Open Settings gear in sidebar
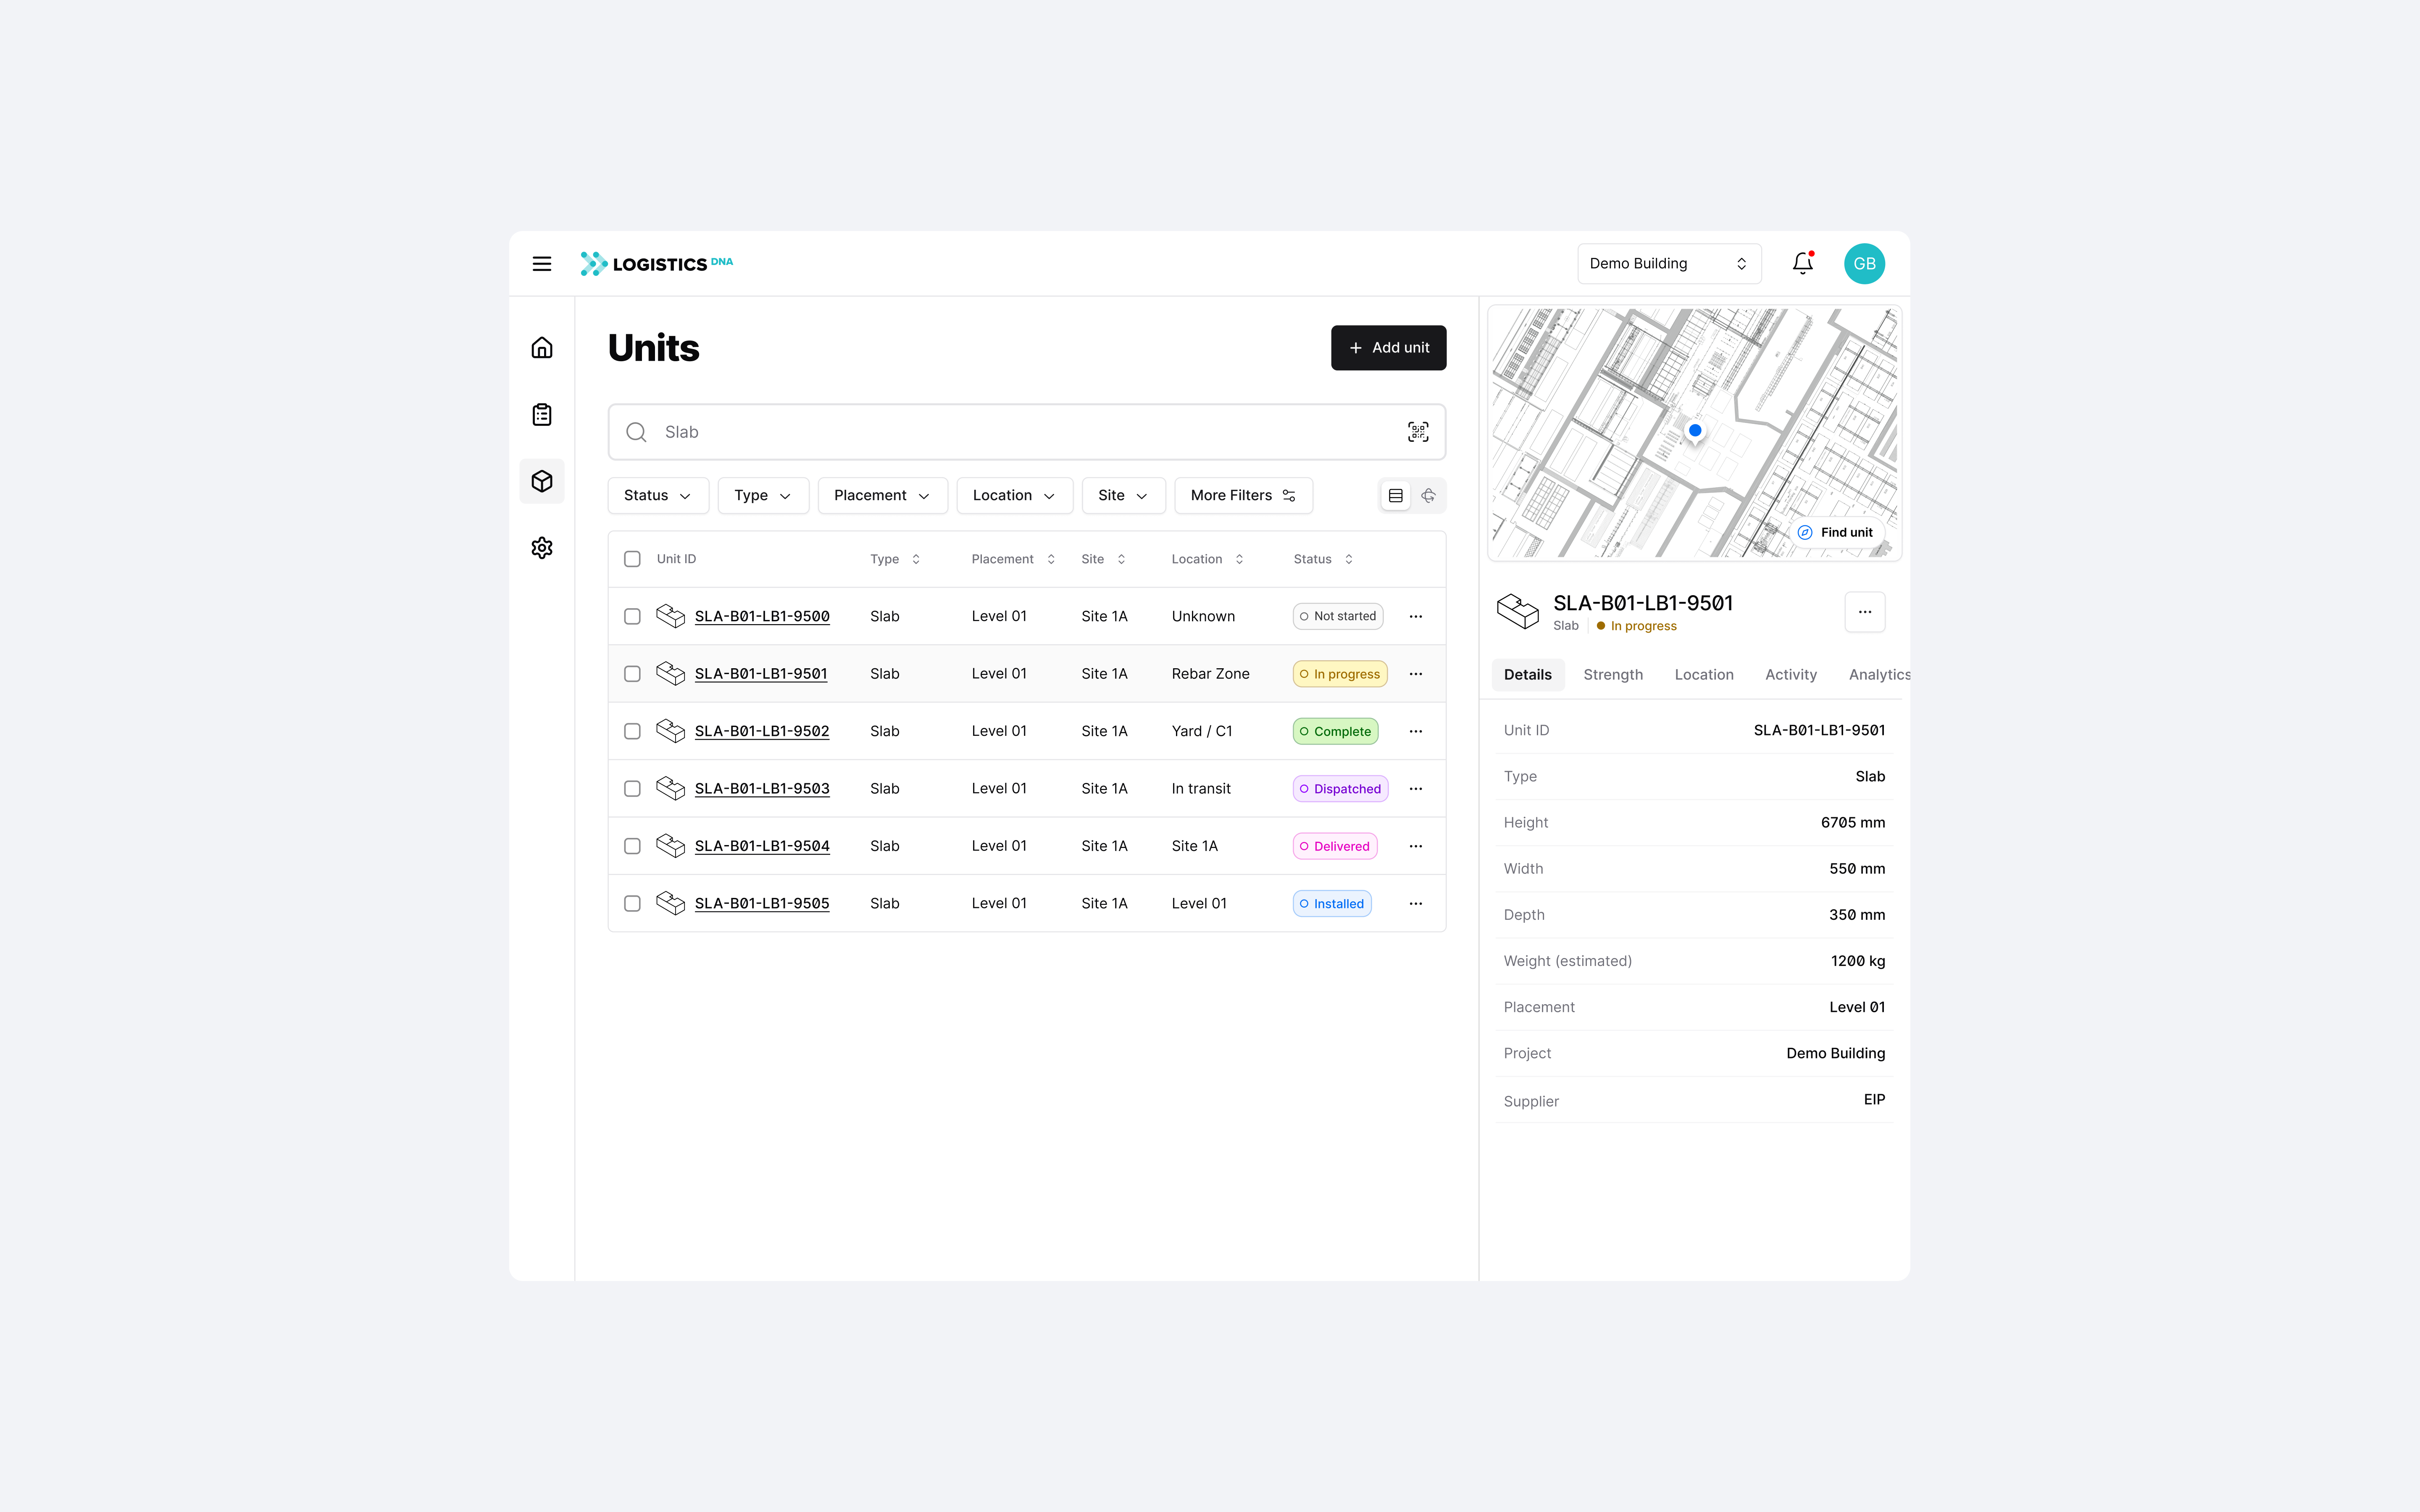The width and height of the screenshot is (2420, 1512). tap(541, 548)
